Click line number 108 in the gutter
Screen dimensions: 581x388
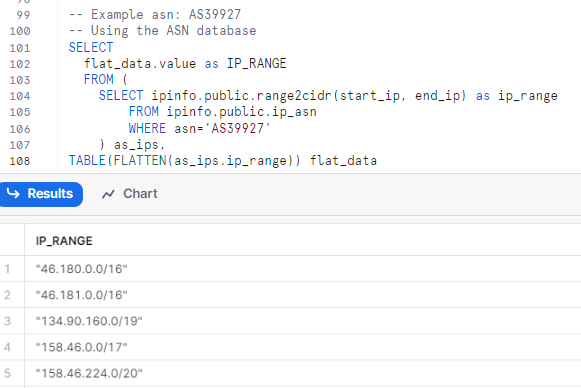[x=20, y=161]
